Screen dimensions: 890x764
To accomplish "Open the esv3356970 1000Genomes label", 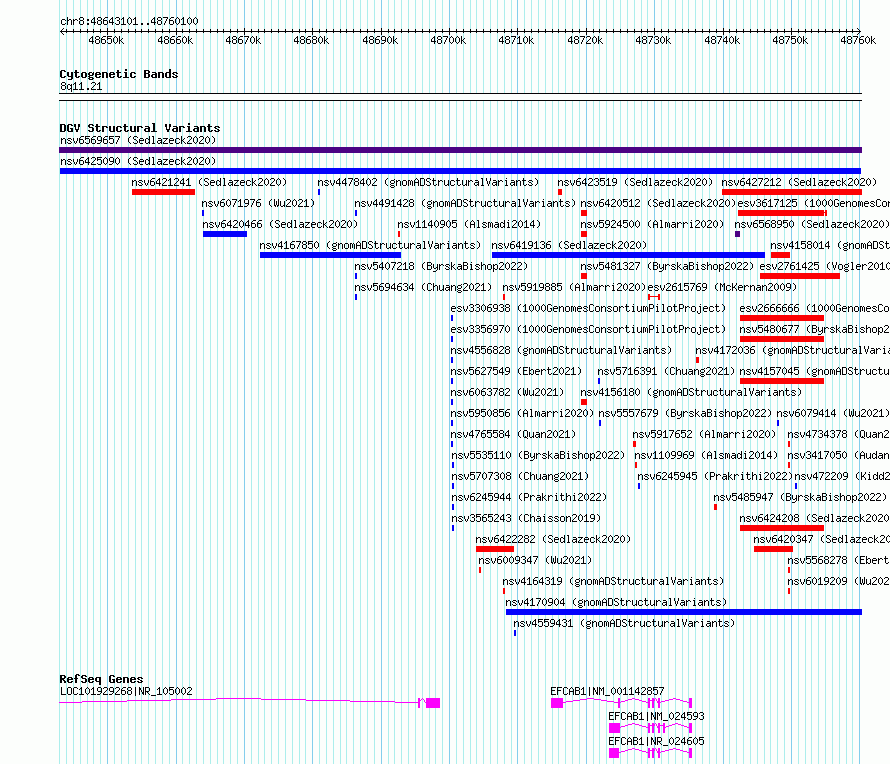I will click(x=588, y=329).
